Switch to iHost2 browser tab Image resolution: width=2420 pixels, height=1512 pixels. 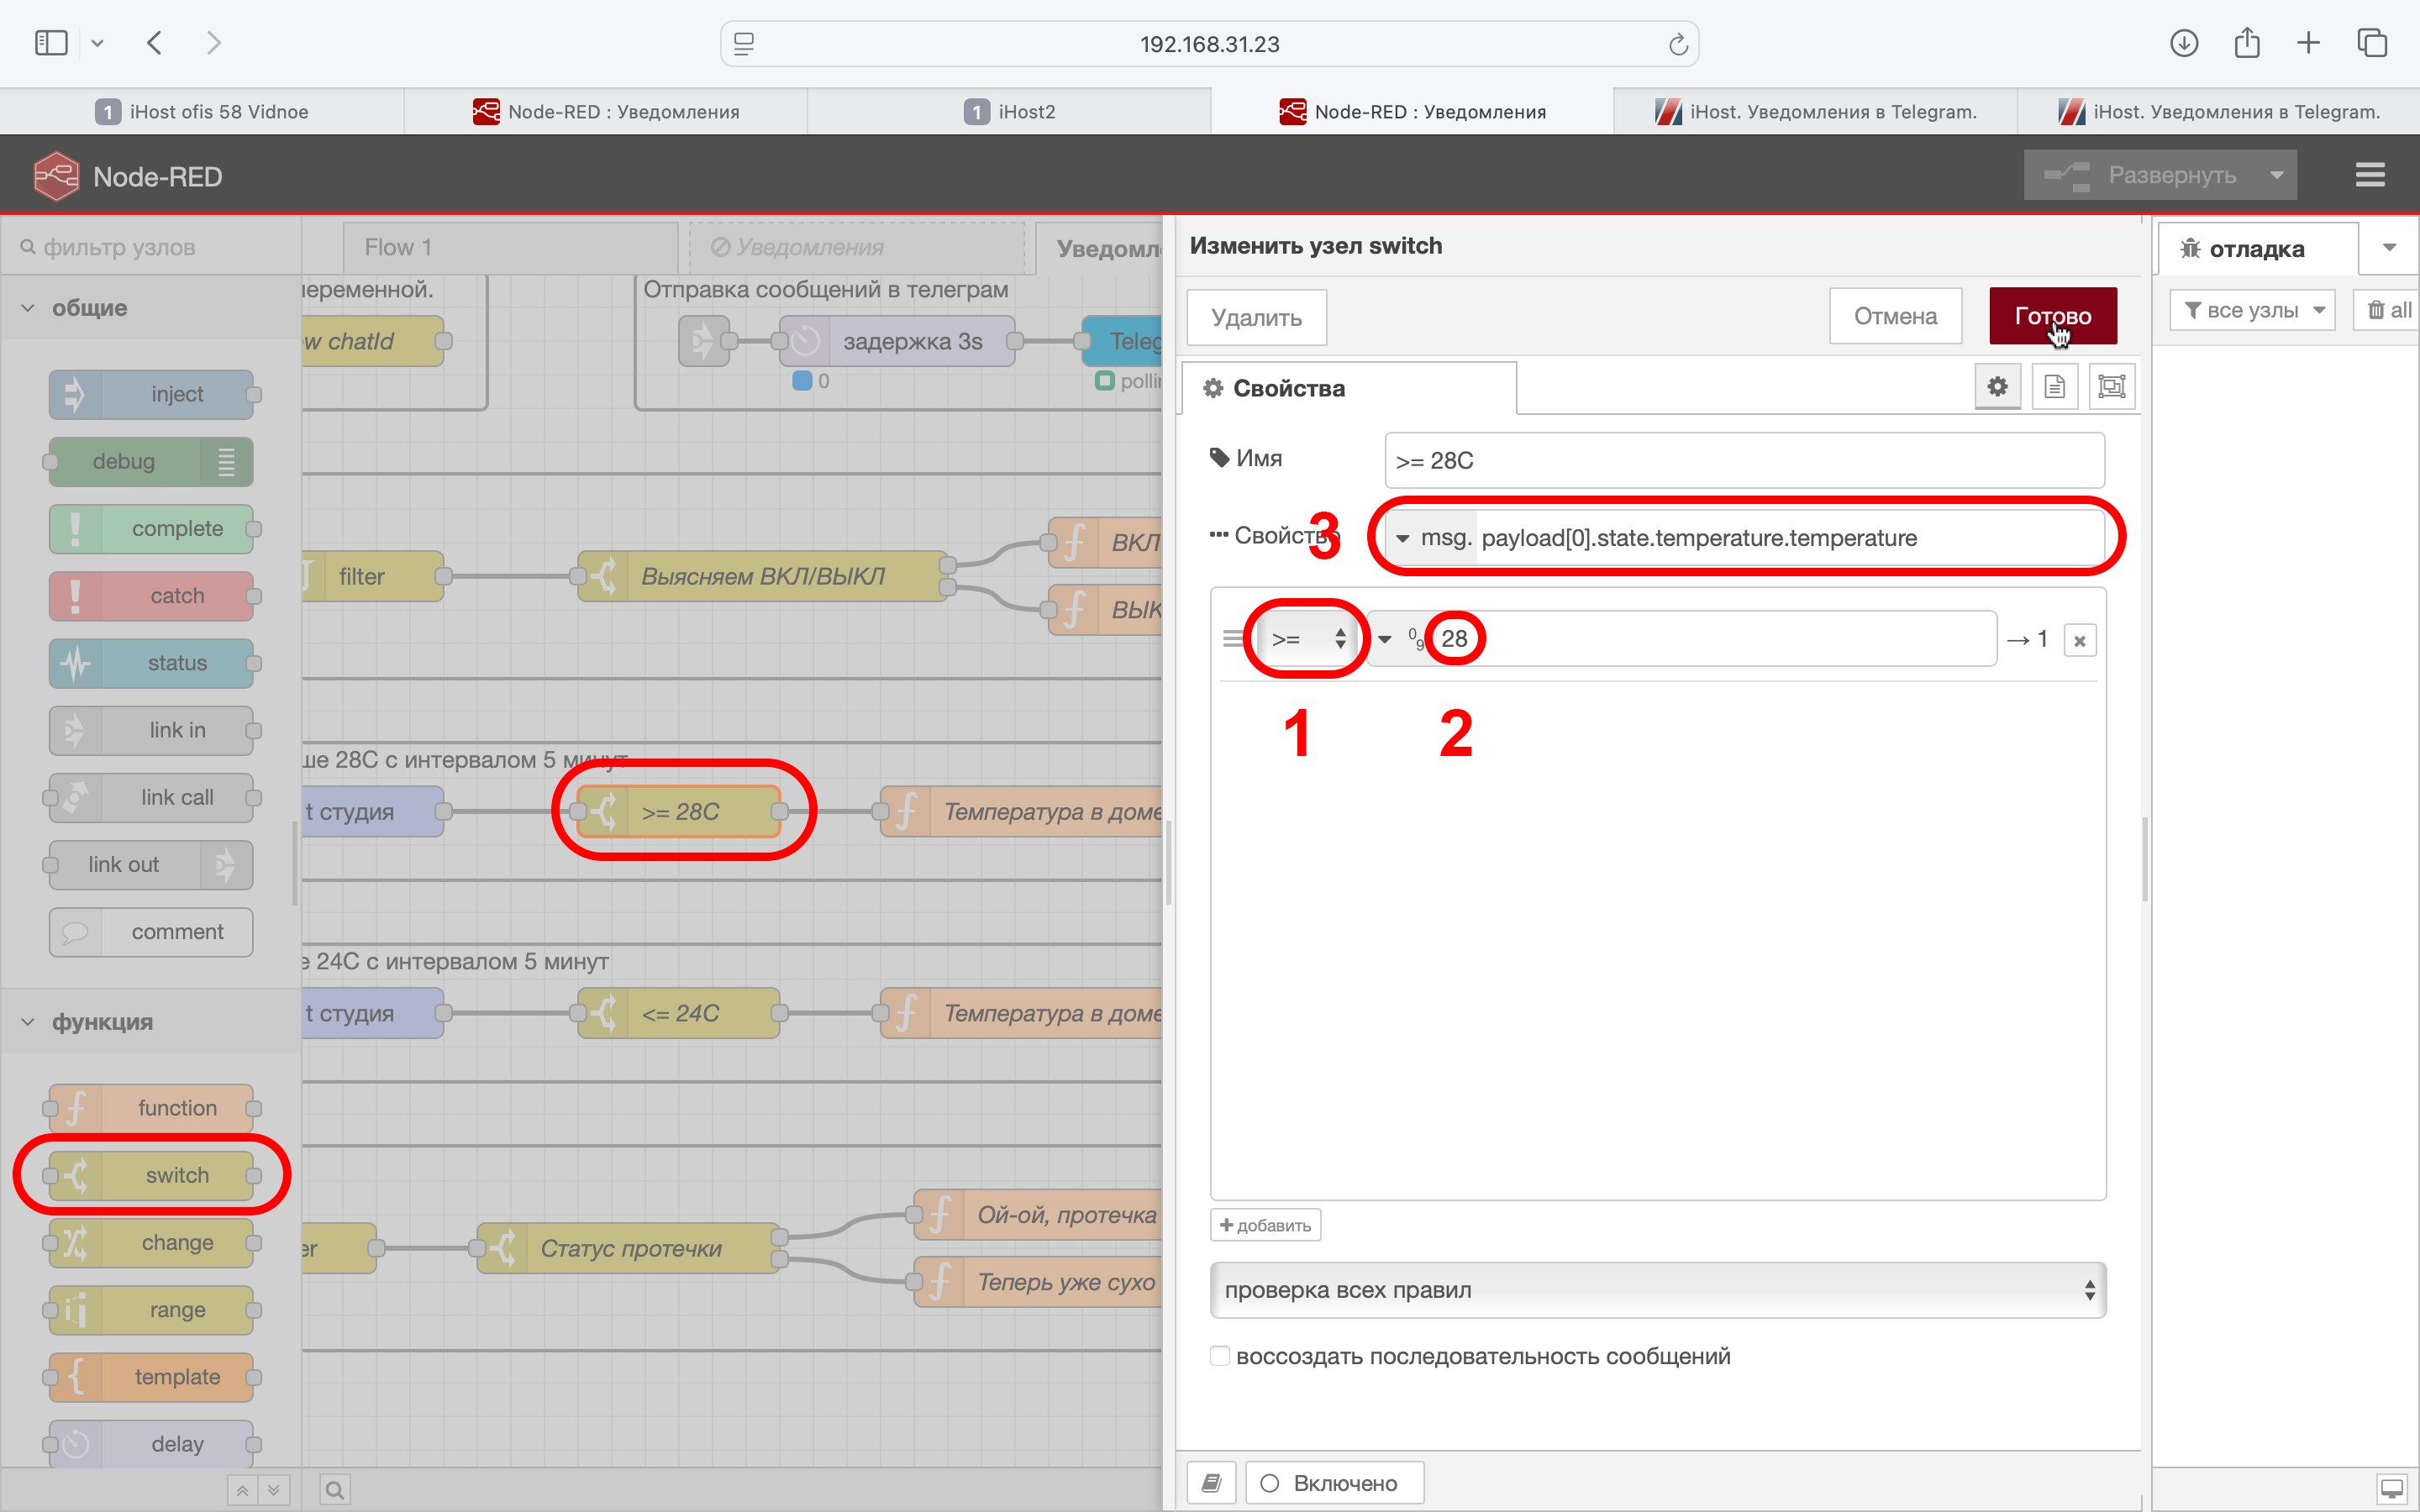pyautogui.click(x=1010, y=112)
